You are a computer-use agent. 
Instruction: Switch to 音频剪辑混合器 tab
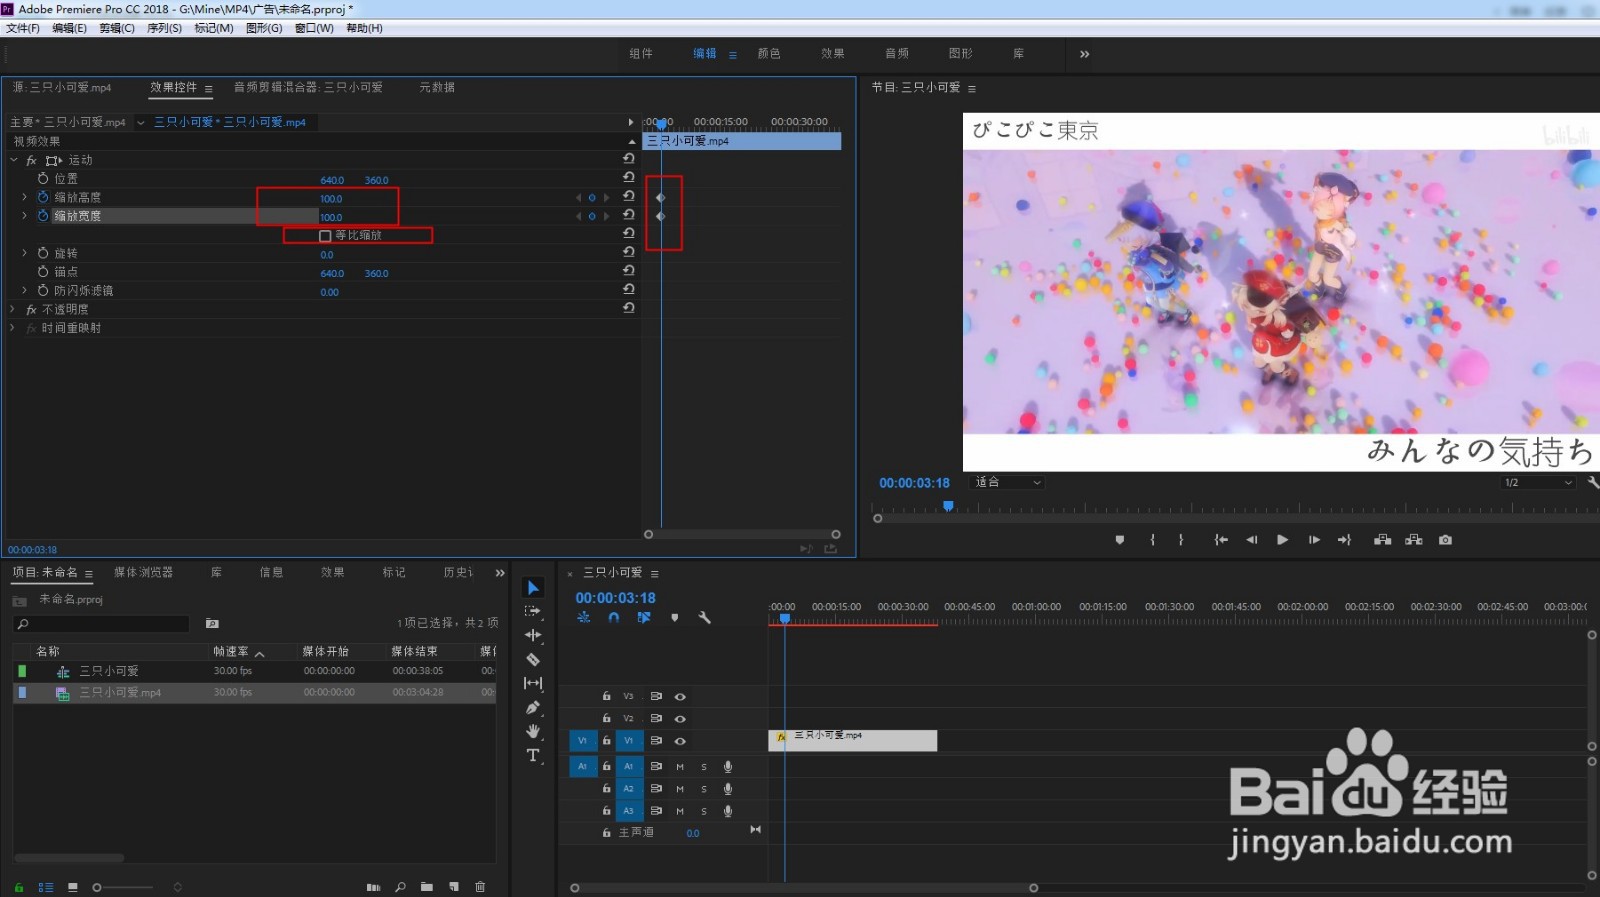308,87
